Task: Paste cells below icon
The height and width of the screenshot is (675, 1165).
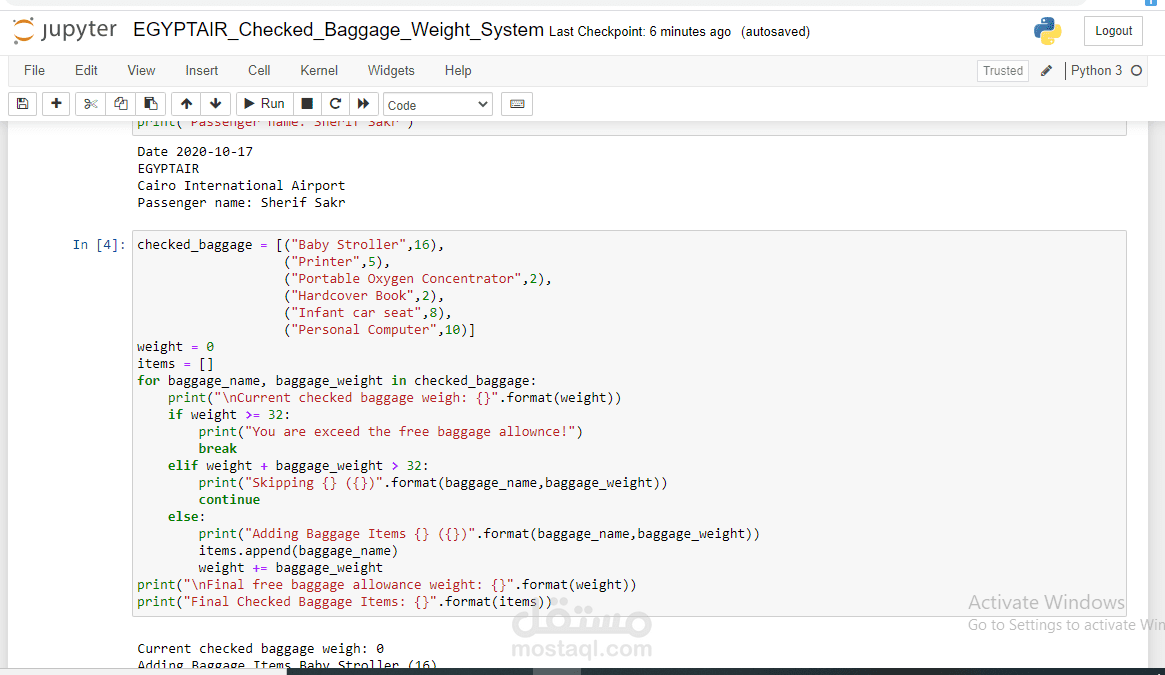Action: point(151,104)
